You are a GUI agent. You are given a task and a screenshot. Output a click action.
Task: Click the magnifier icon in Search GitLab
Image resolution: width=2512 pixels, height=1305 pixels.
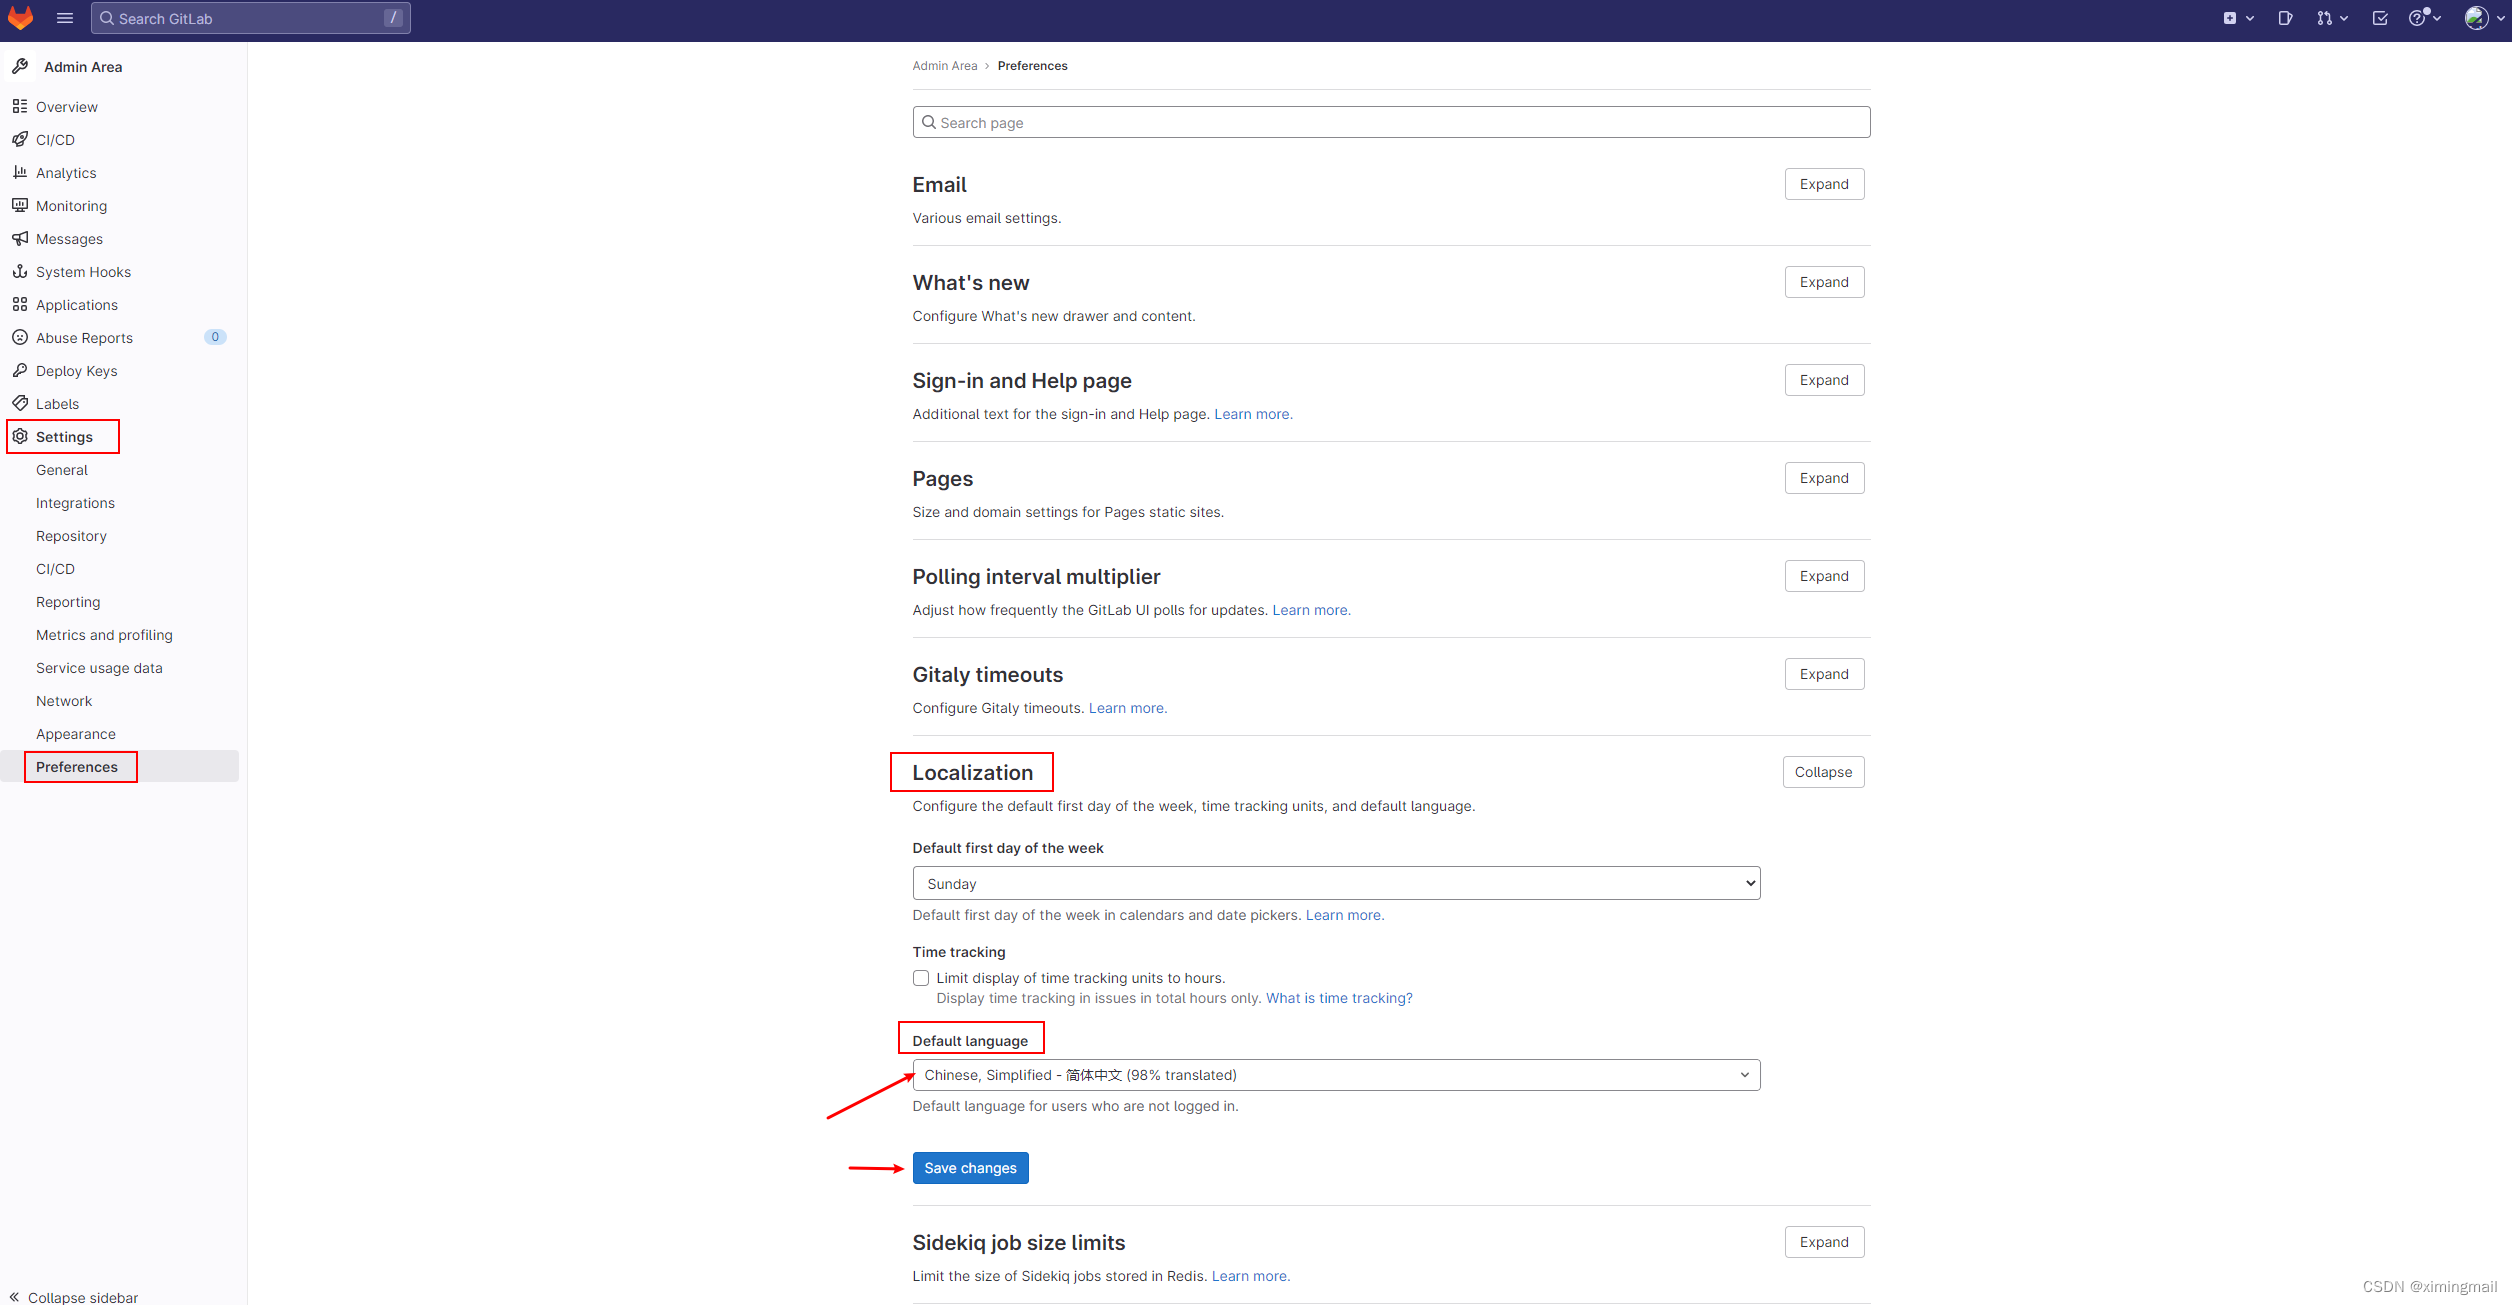click(x=107, y=18)
